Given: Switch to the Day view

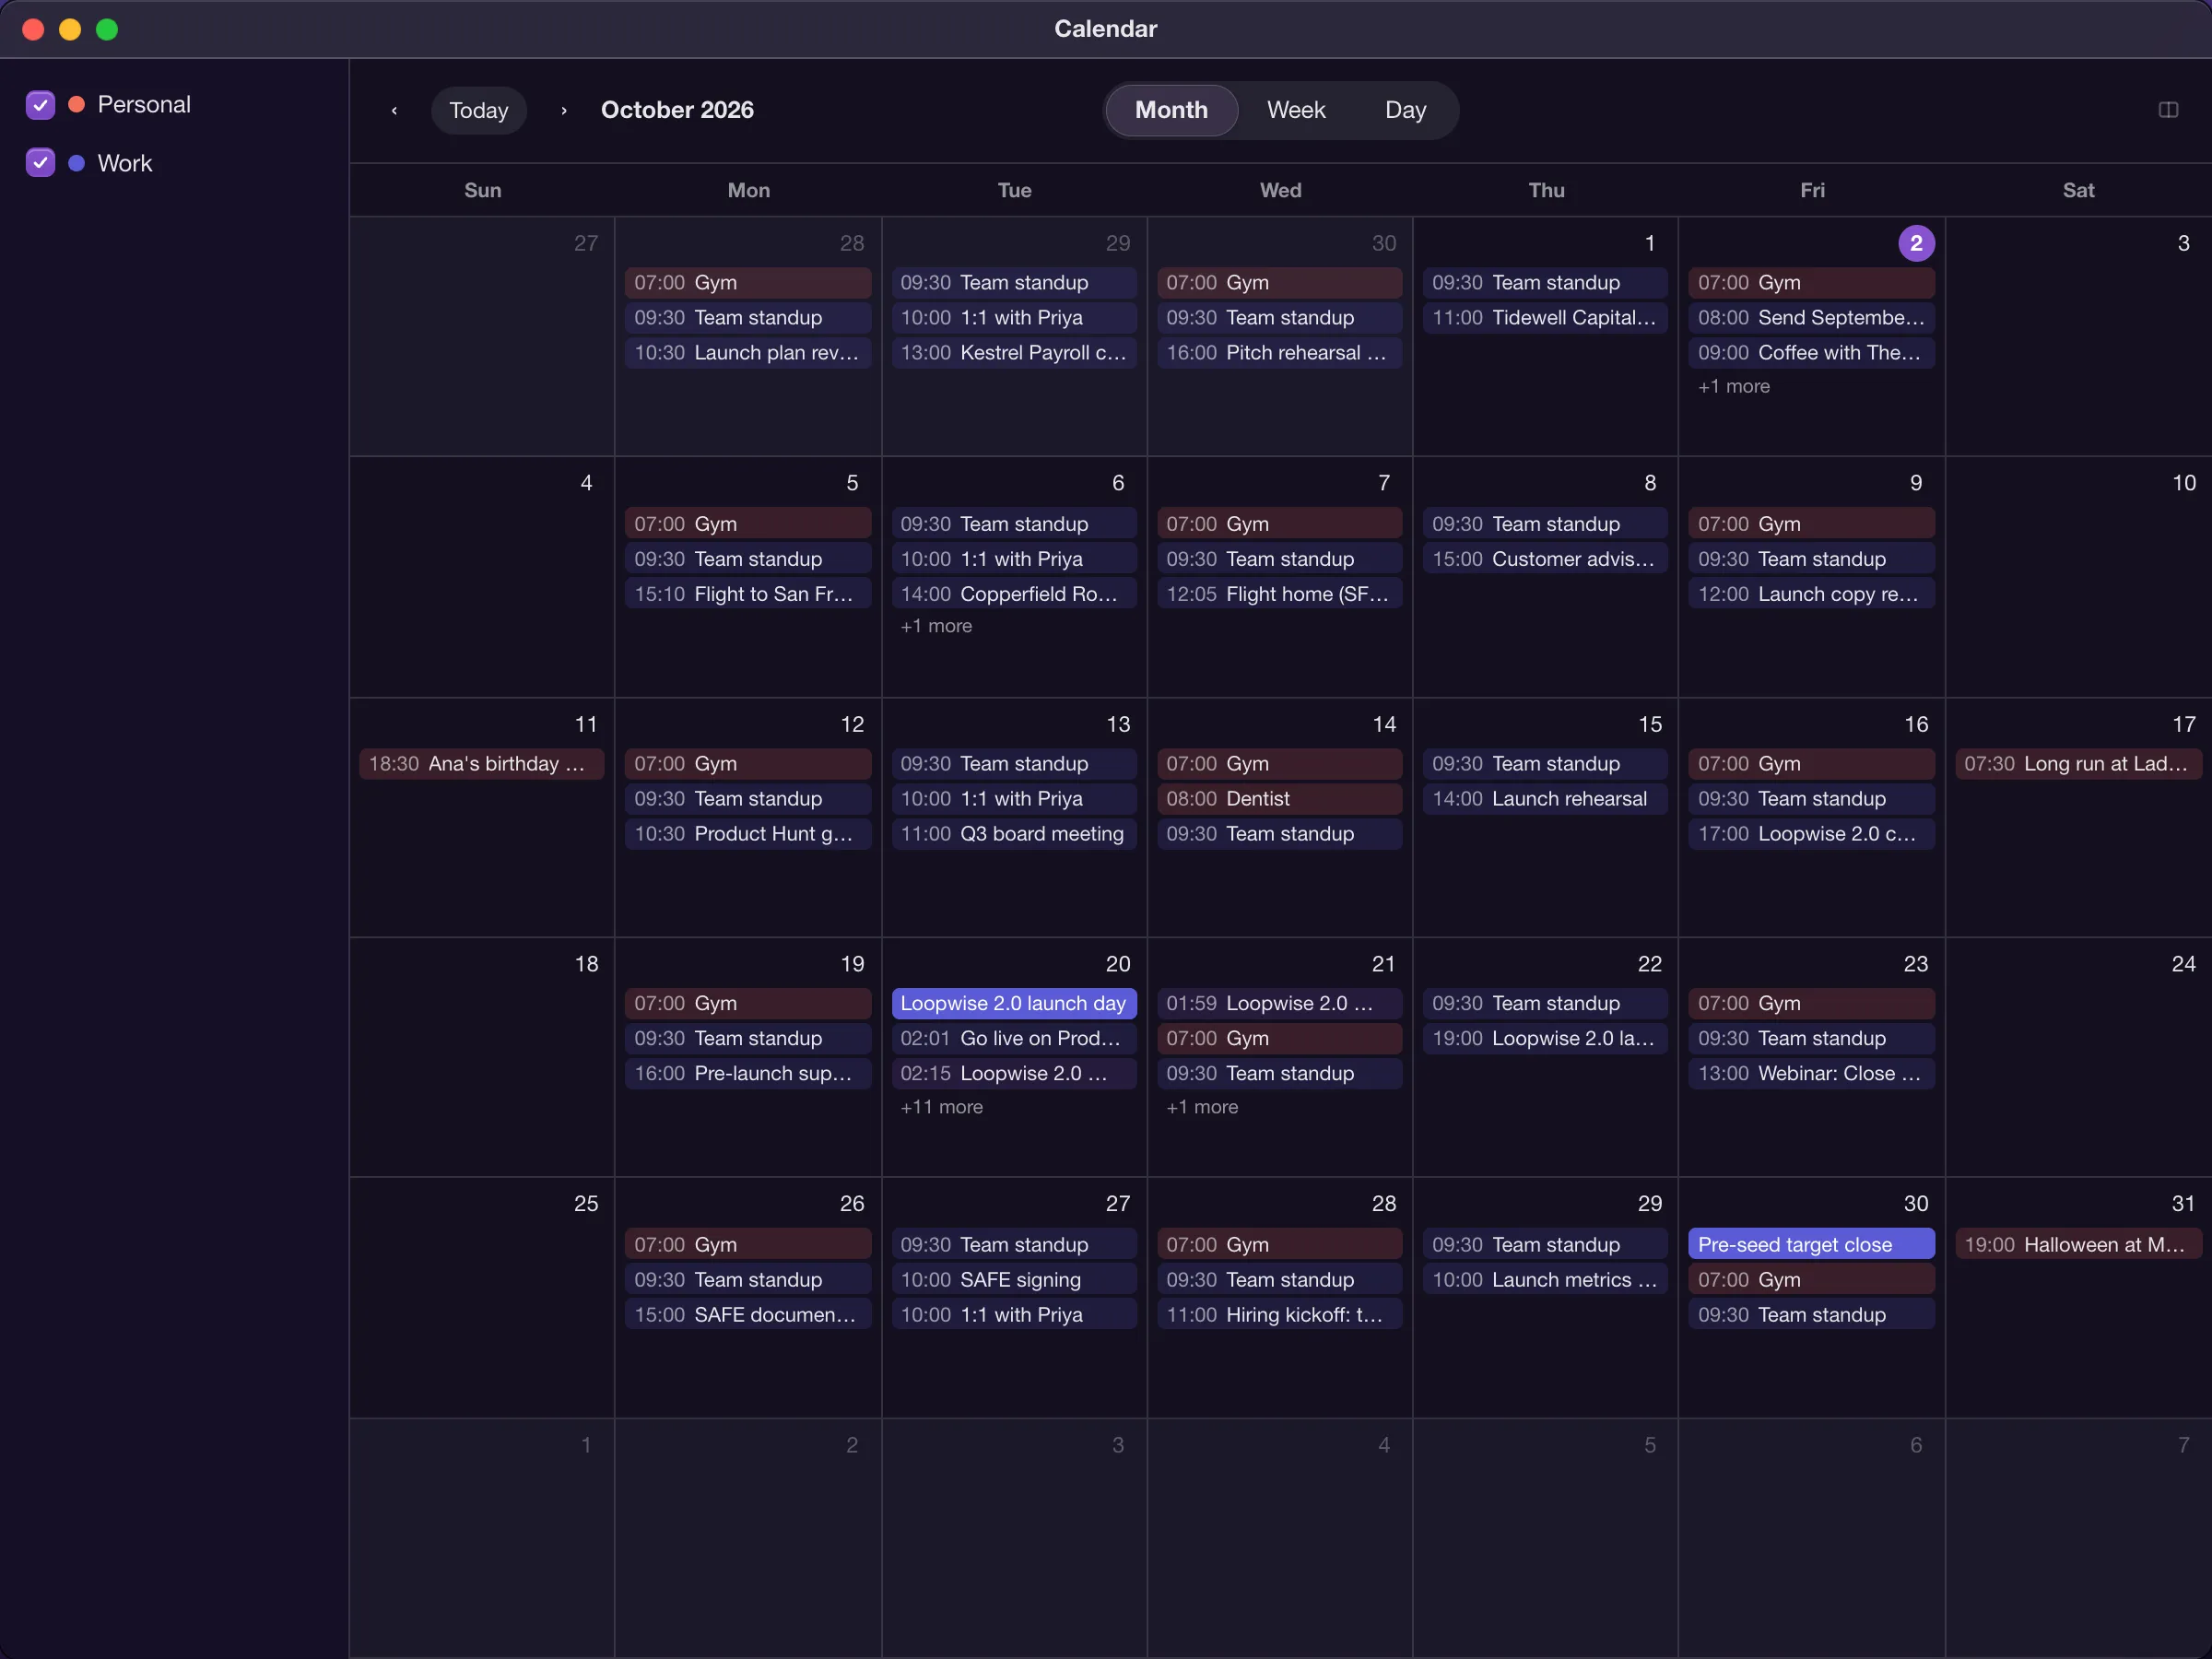Looking at the screenshot, I should [x=1405, y=110].
